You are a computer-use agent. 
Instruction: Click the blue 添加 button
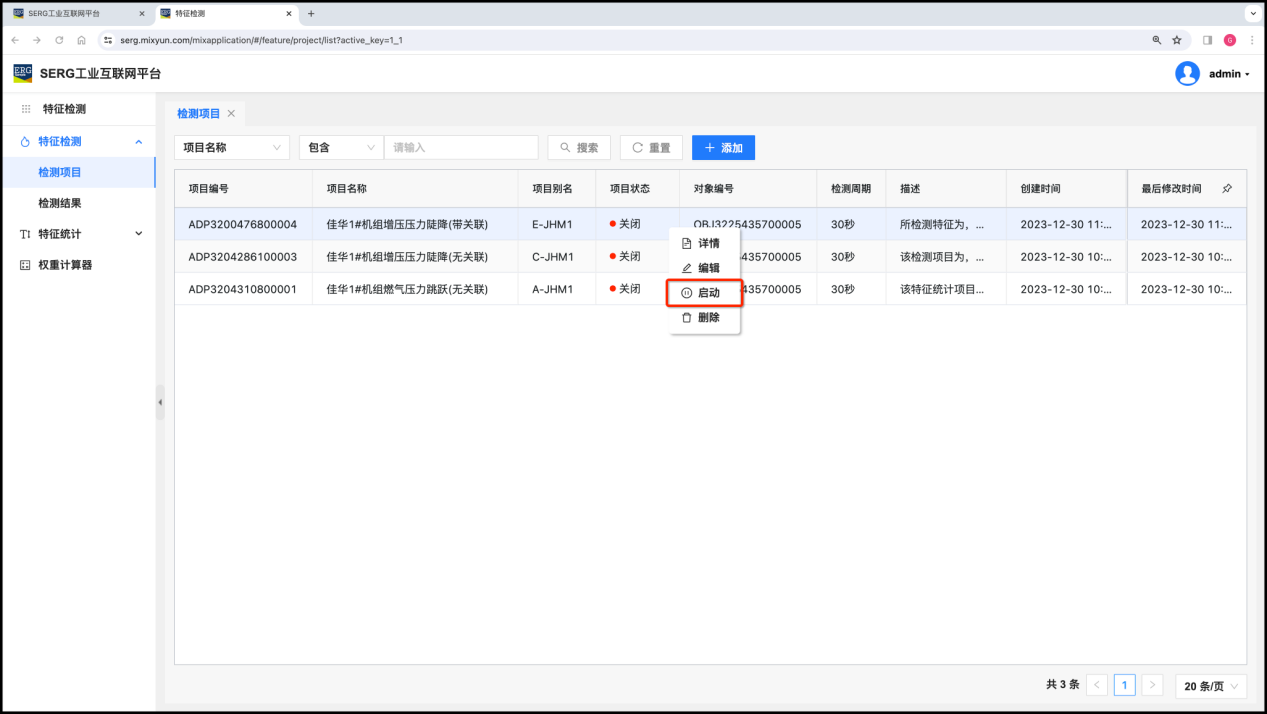[x=723, y=148]
